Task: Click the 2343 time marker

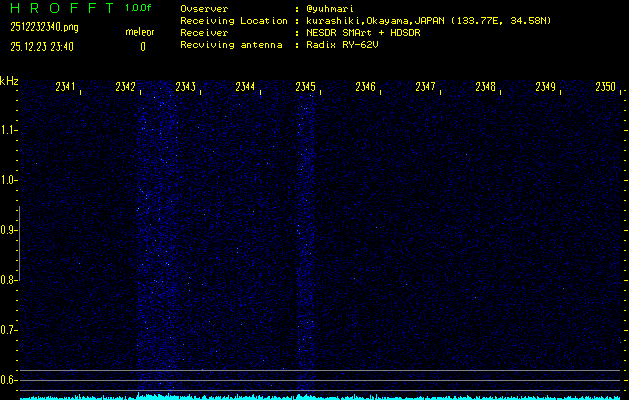Action: coord(186,87)
